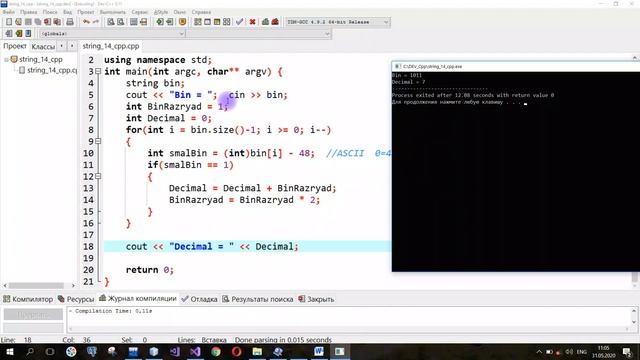Viewport: 640px width, 360px height.
Task: Click the Print toolbar icon
Action: (70, 22)
